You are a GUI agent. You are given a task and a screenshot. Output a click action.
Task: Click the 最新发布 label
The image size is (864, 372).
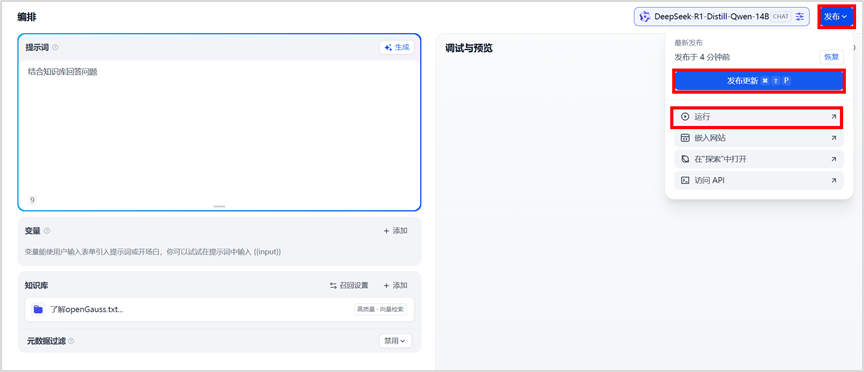[688, 43]
